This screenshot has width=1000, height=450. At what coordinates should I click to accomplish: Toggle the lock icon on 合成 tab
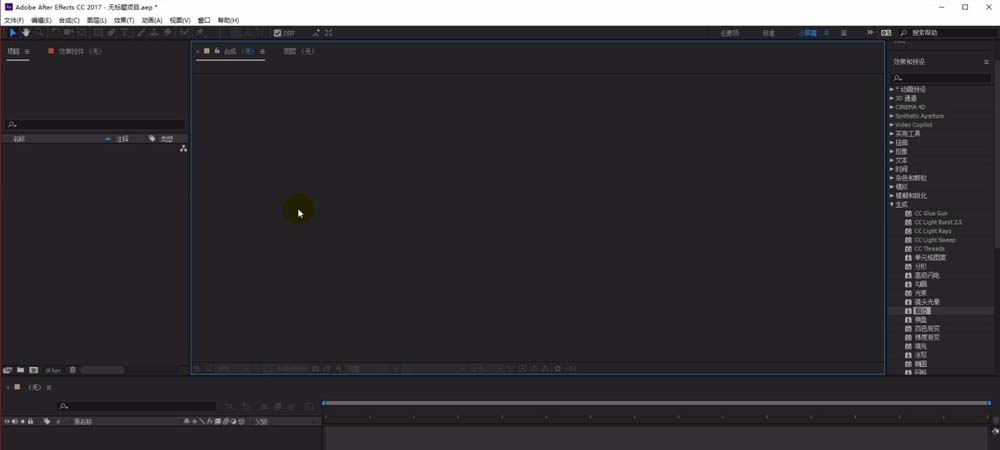click(217, 50)
